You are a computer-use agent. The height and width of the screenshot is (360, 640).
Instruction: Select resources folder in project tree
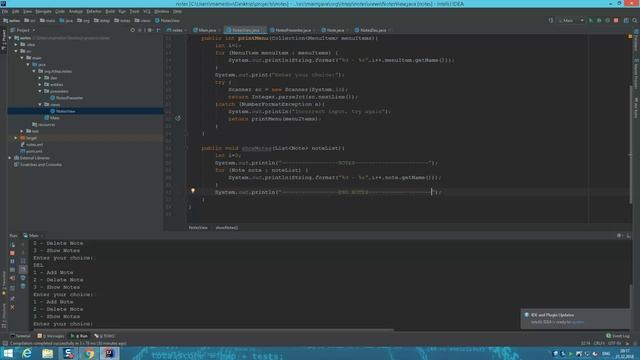point(44,124)
